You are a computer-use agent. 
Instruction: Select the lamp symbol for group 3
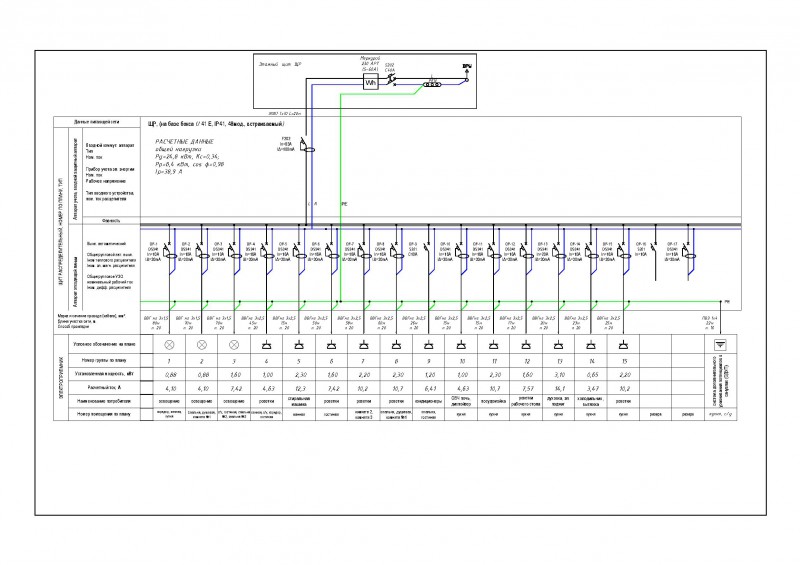pyautogui.click(x=234, y=345)
